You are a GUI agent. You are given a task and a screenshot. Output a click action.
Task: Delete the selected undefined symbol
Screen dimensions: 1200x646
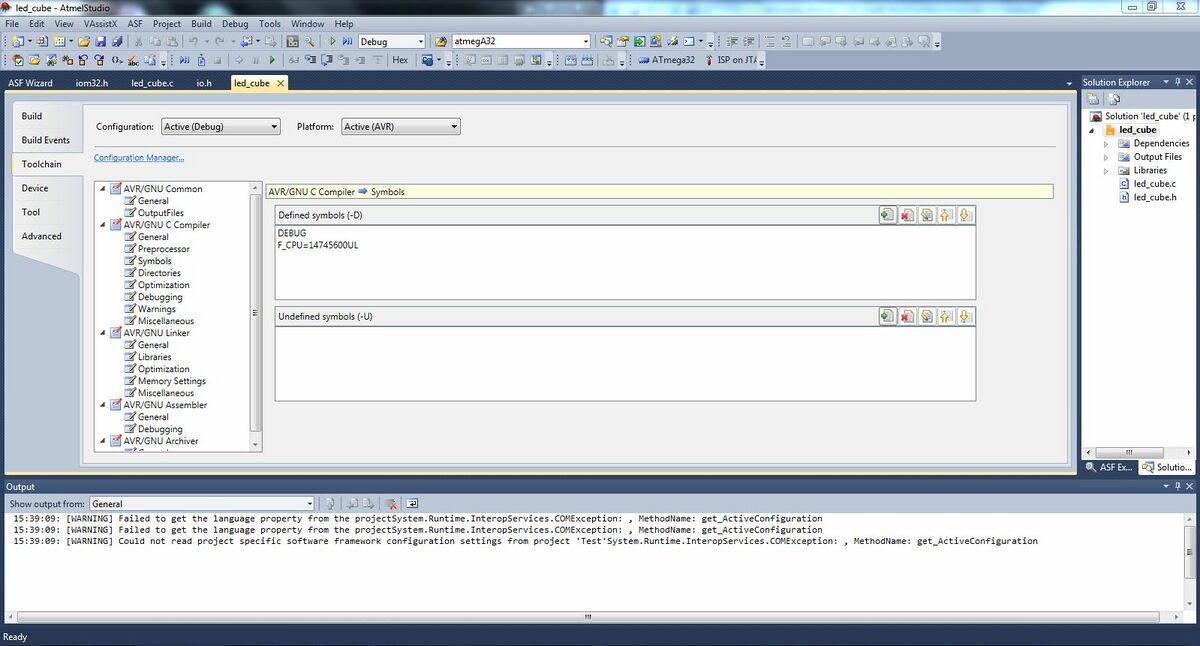click(906, 316)
